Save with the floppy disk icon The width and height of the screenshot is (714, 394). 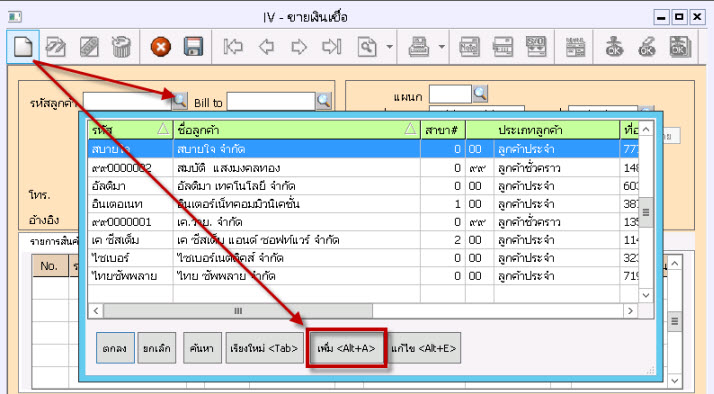[x=194, y=46]
